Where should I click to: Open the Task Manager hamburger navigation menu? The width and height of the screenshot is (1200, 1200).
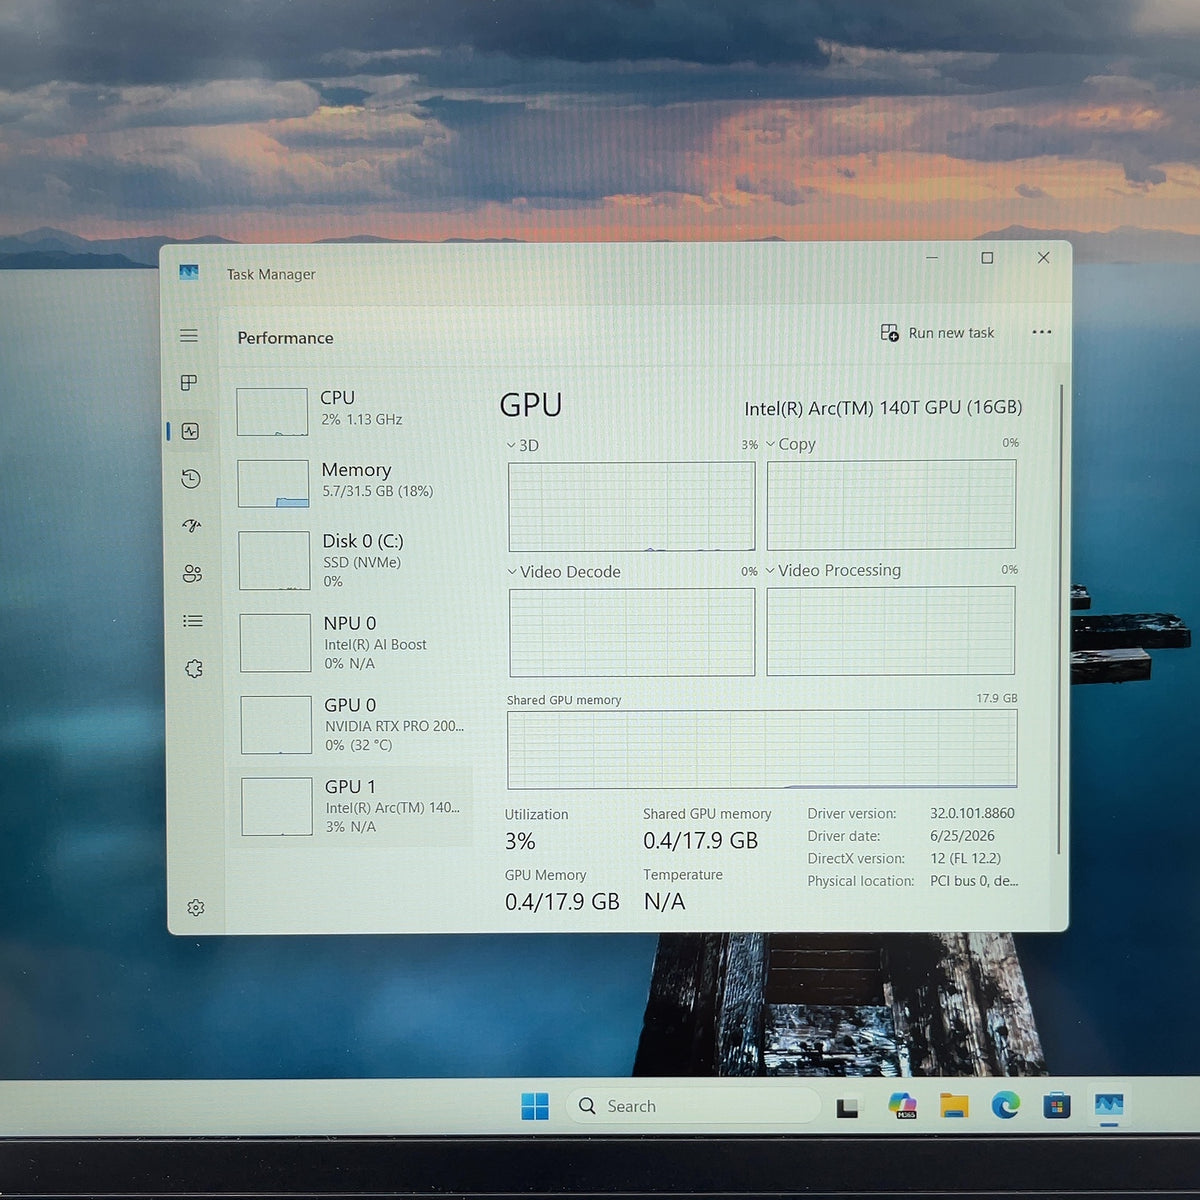(189, 336)
